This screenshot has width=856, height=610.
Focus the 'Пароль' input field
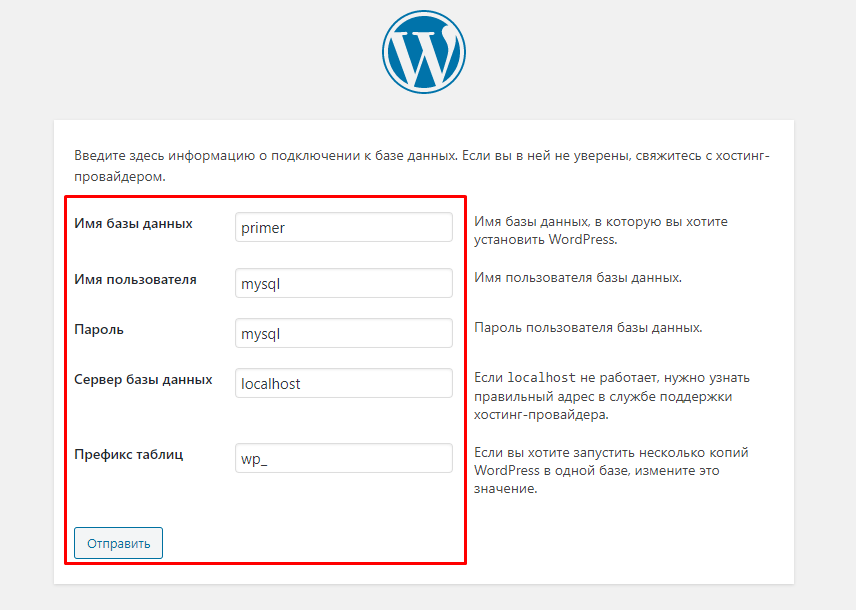pyautogui.click(x=343, y=333)
